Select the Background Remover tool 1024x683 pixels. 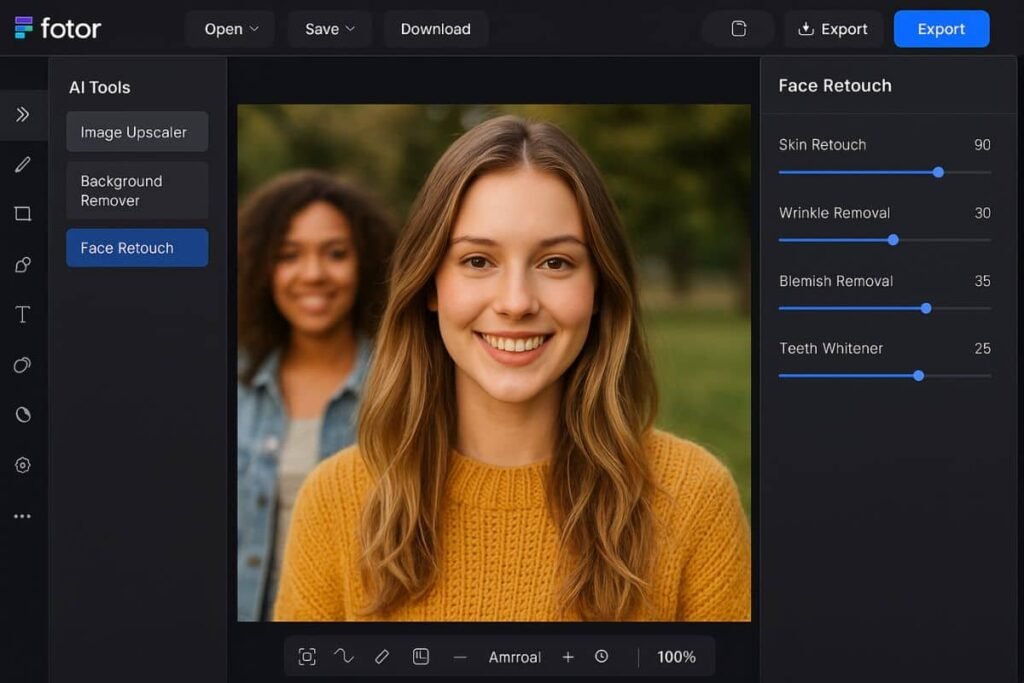pyautogui.click(x=136, y=190)
